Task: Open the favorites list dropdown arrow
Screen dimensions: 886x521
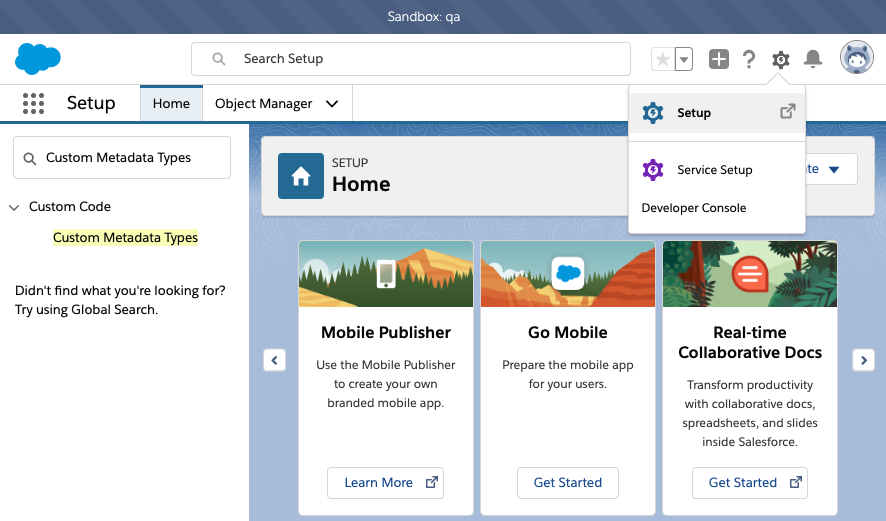Action: (684, 59)
